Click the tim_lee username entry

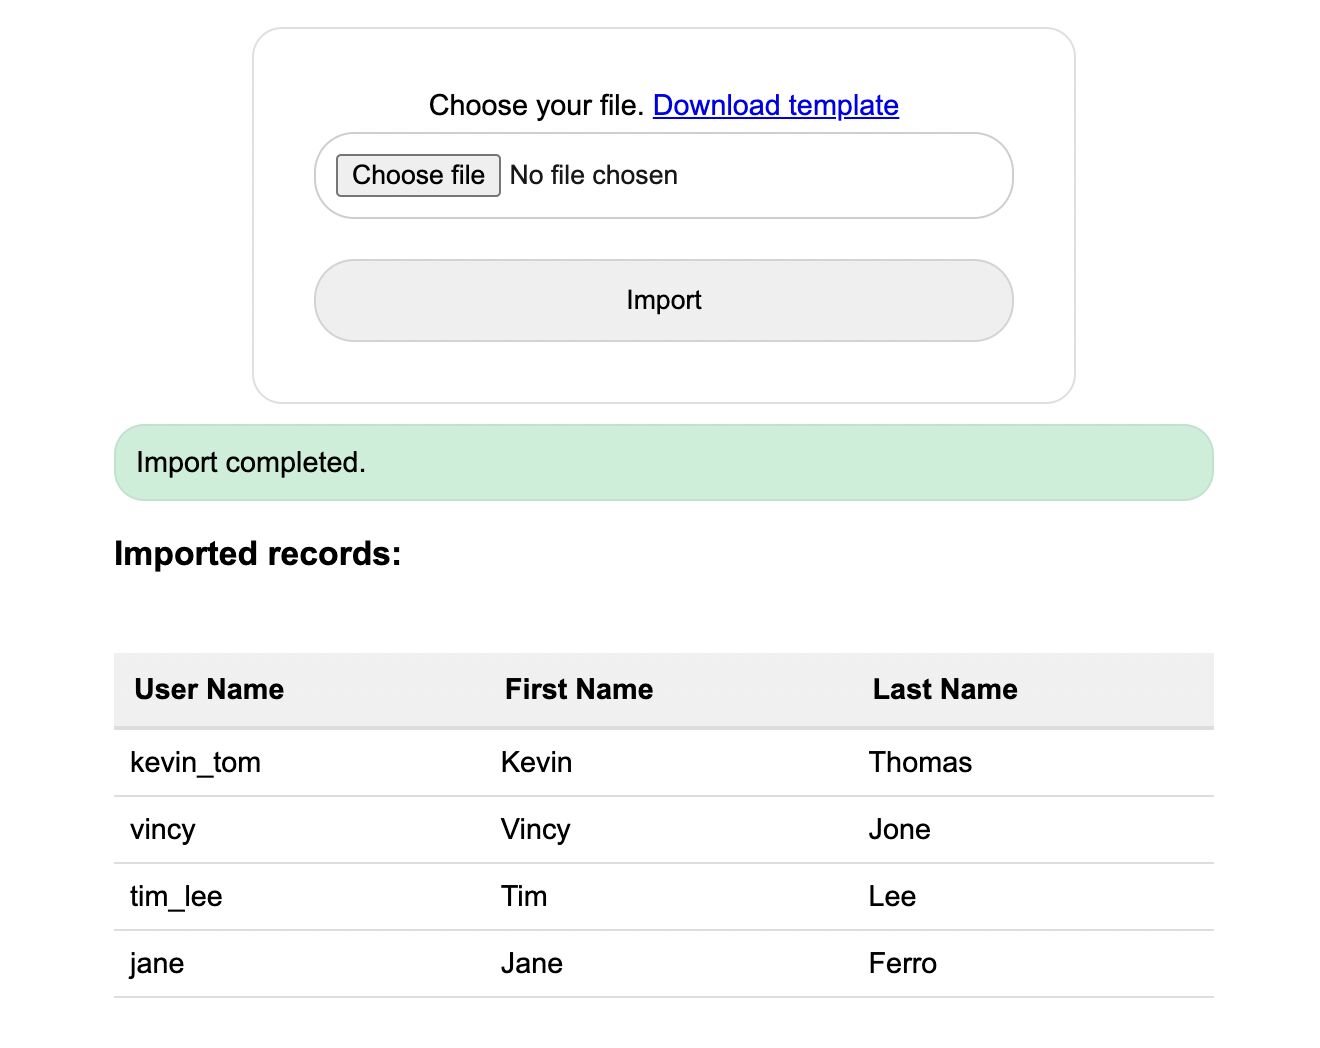coord(176,896)
